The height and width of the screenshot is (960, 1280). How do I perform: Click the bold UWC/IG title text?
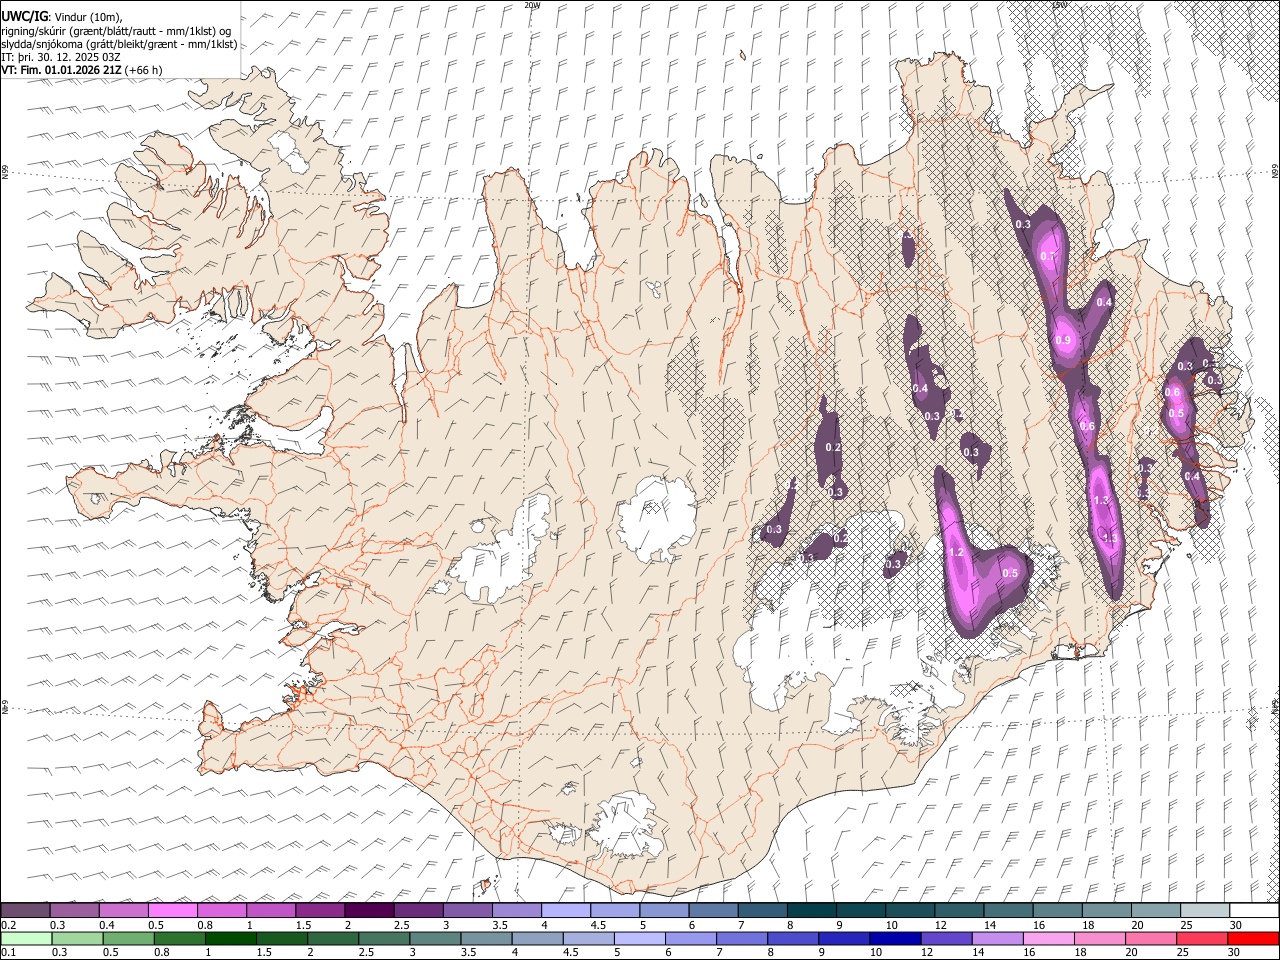coord(24,16)
